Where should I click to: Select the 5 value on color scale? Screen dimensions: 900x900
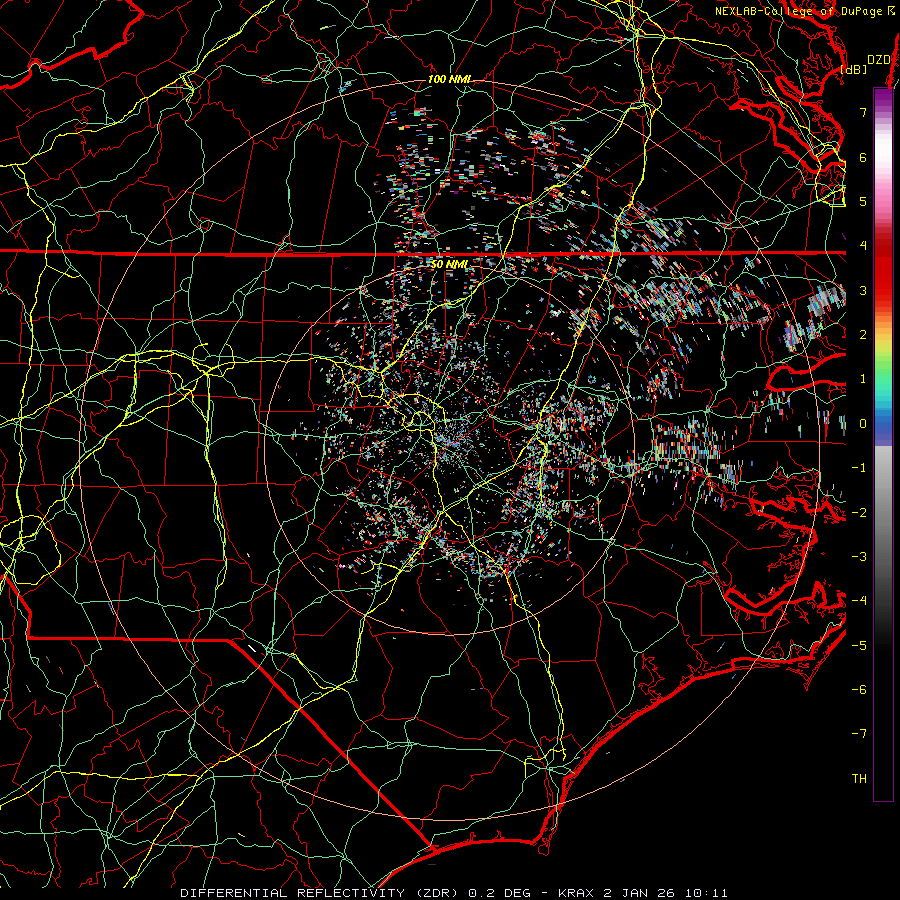[863, 201]
